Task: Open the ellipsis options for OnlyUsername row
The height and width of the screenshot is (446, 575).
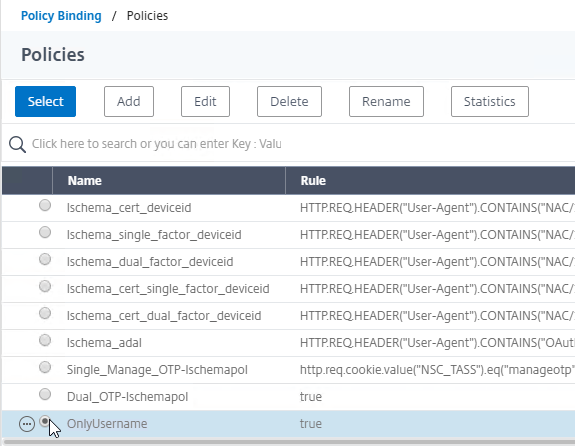Action: [x=27, y=424]
